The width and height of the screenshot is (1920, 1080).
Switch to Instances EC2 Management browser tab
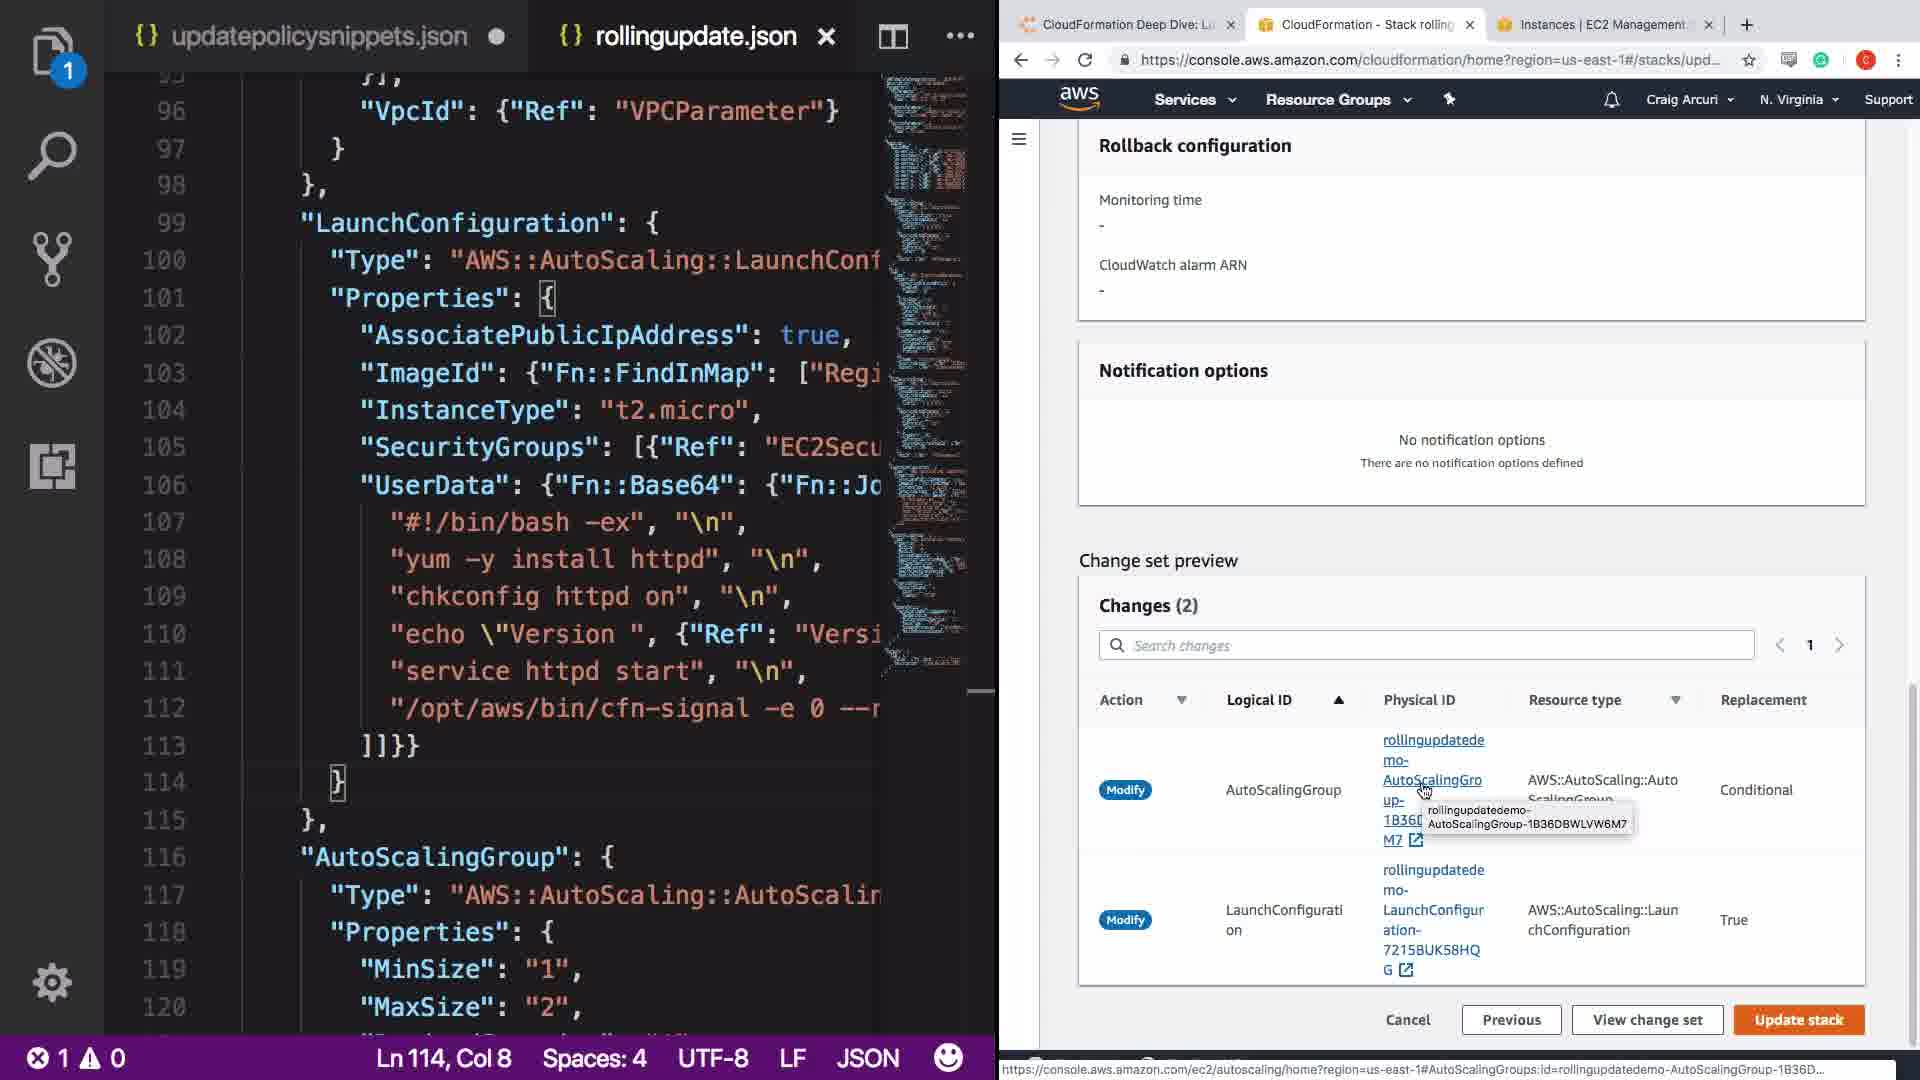[x=1600, y=25]
